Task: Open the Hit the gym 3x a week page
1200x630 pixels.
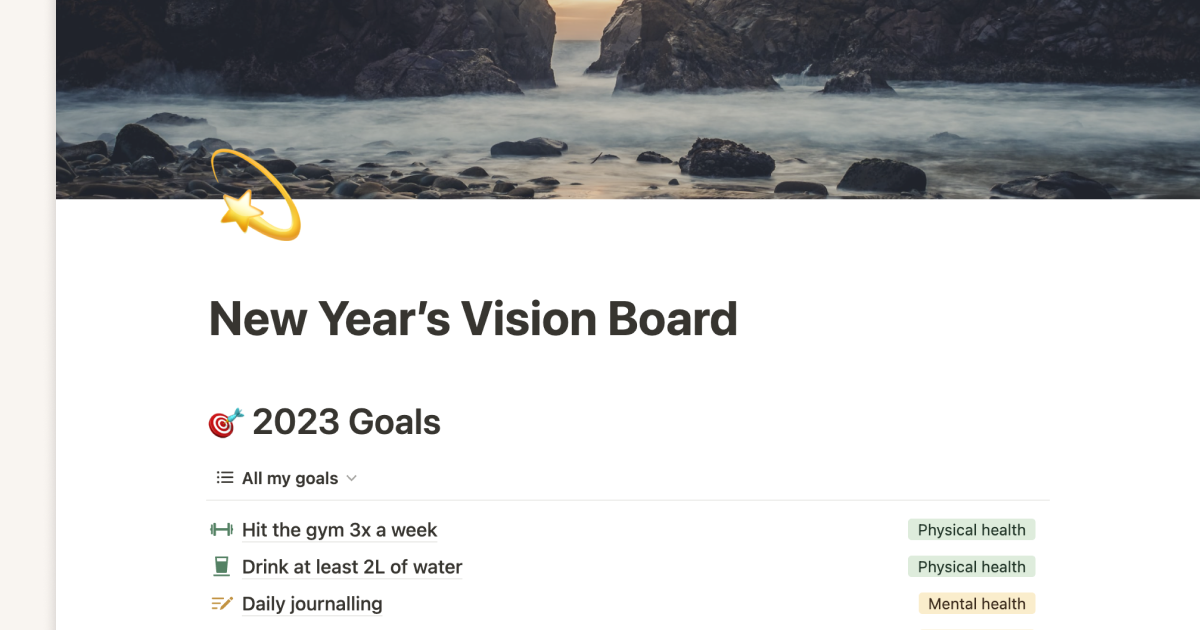Action: 339,529
